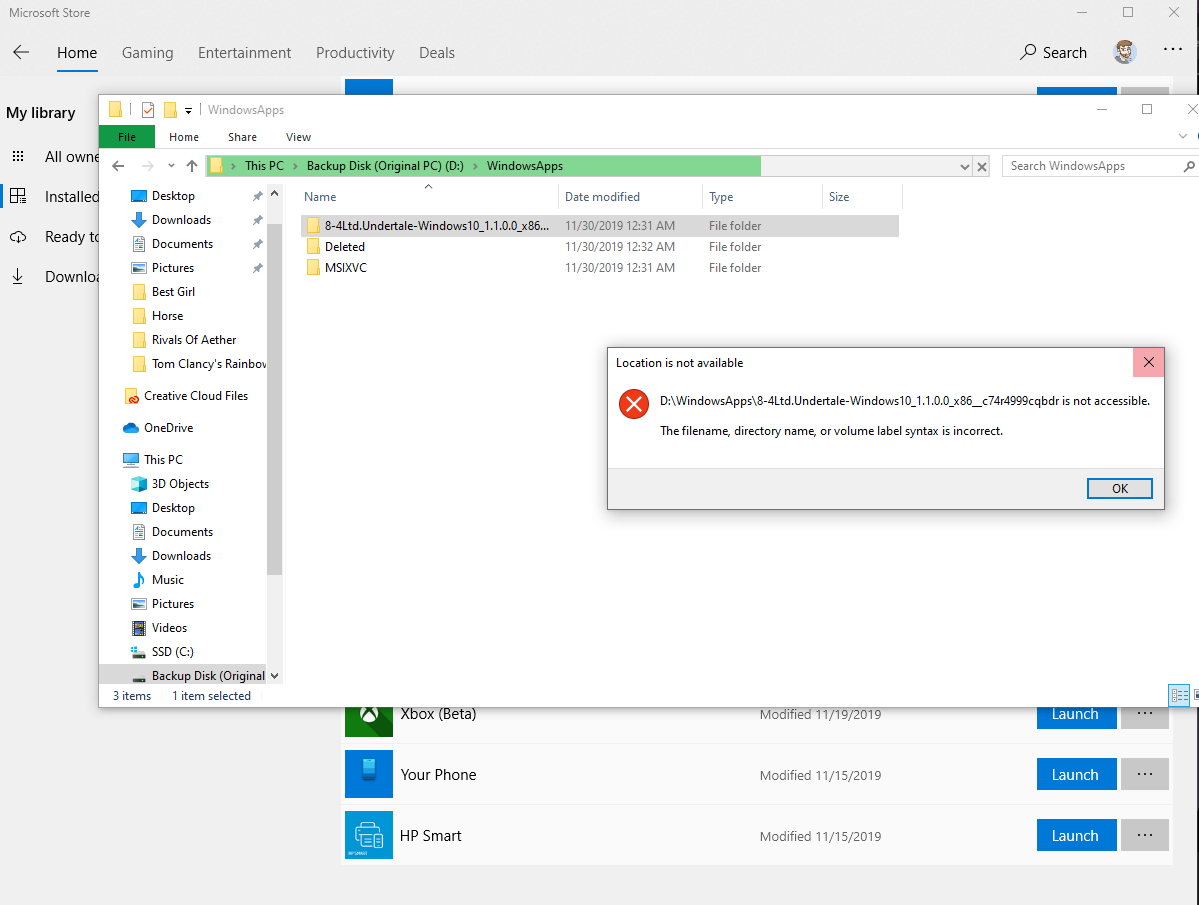The height and width of the screenshot is (905, 1199).
Task: Click the Explorer search magnifier icon
Action: (1188, 166)
